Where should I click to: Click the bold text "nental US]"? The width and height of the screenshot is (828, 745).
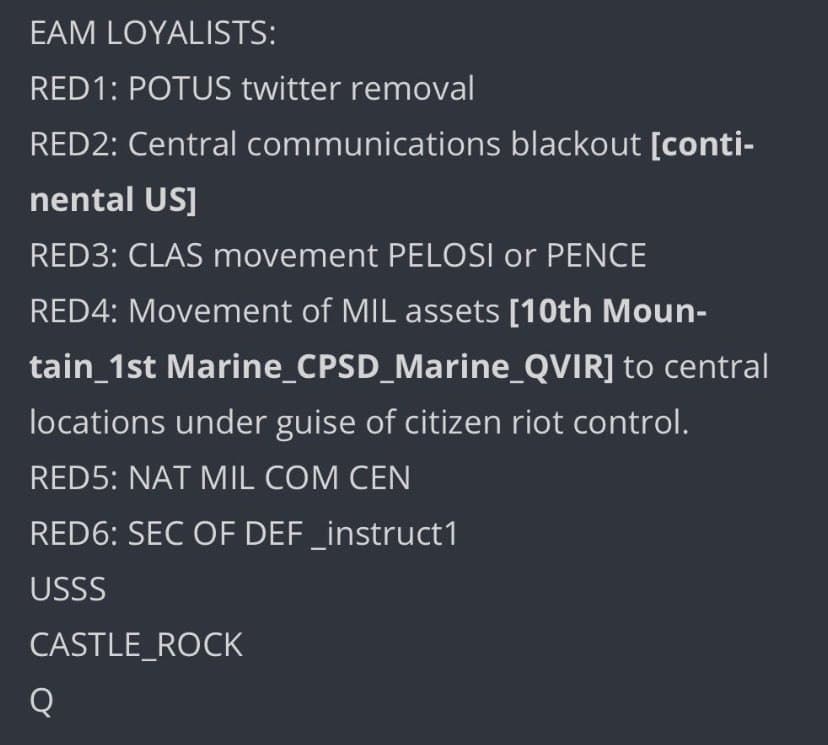tap(112, 200)
